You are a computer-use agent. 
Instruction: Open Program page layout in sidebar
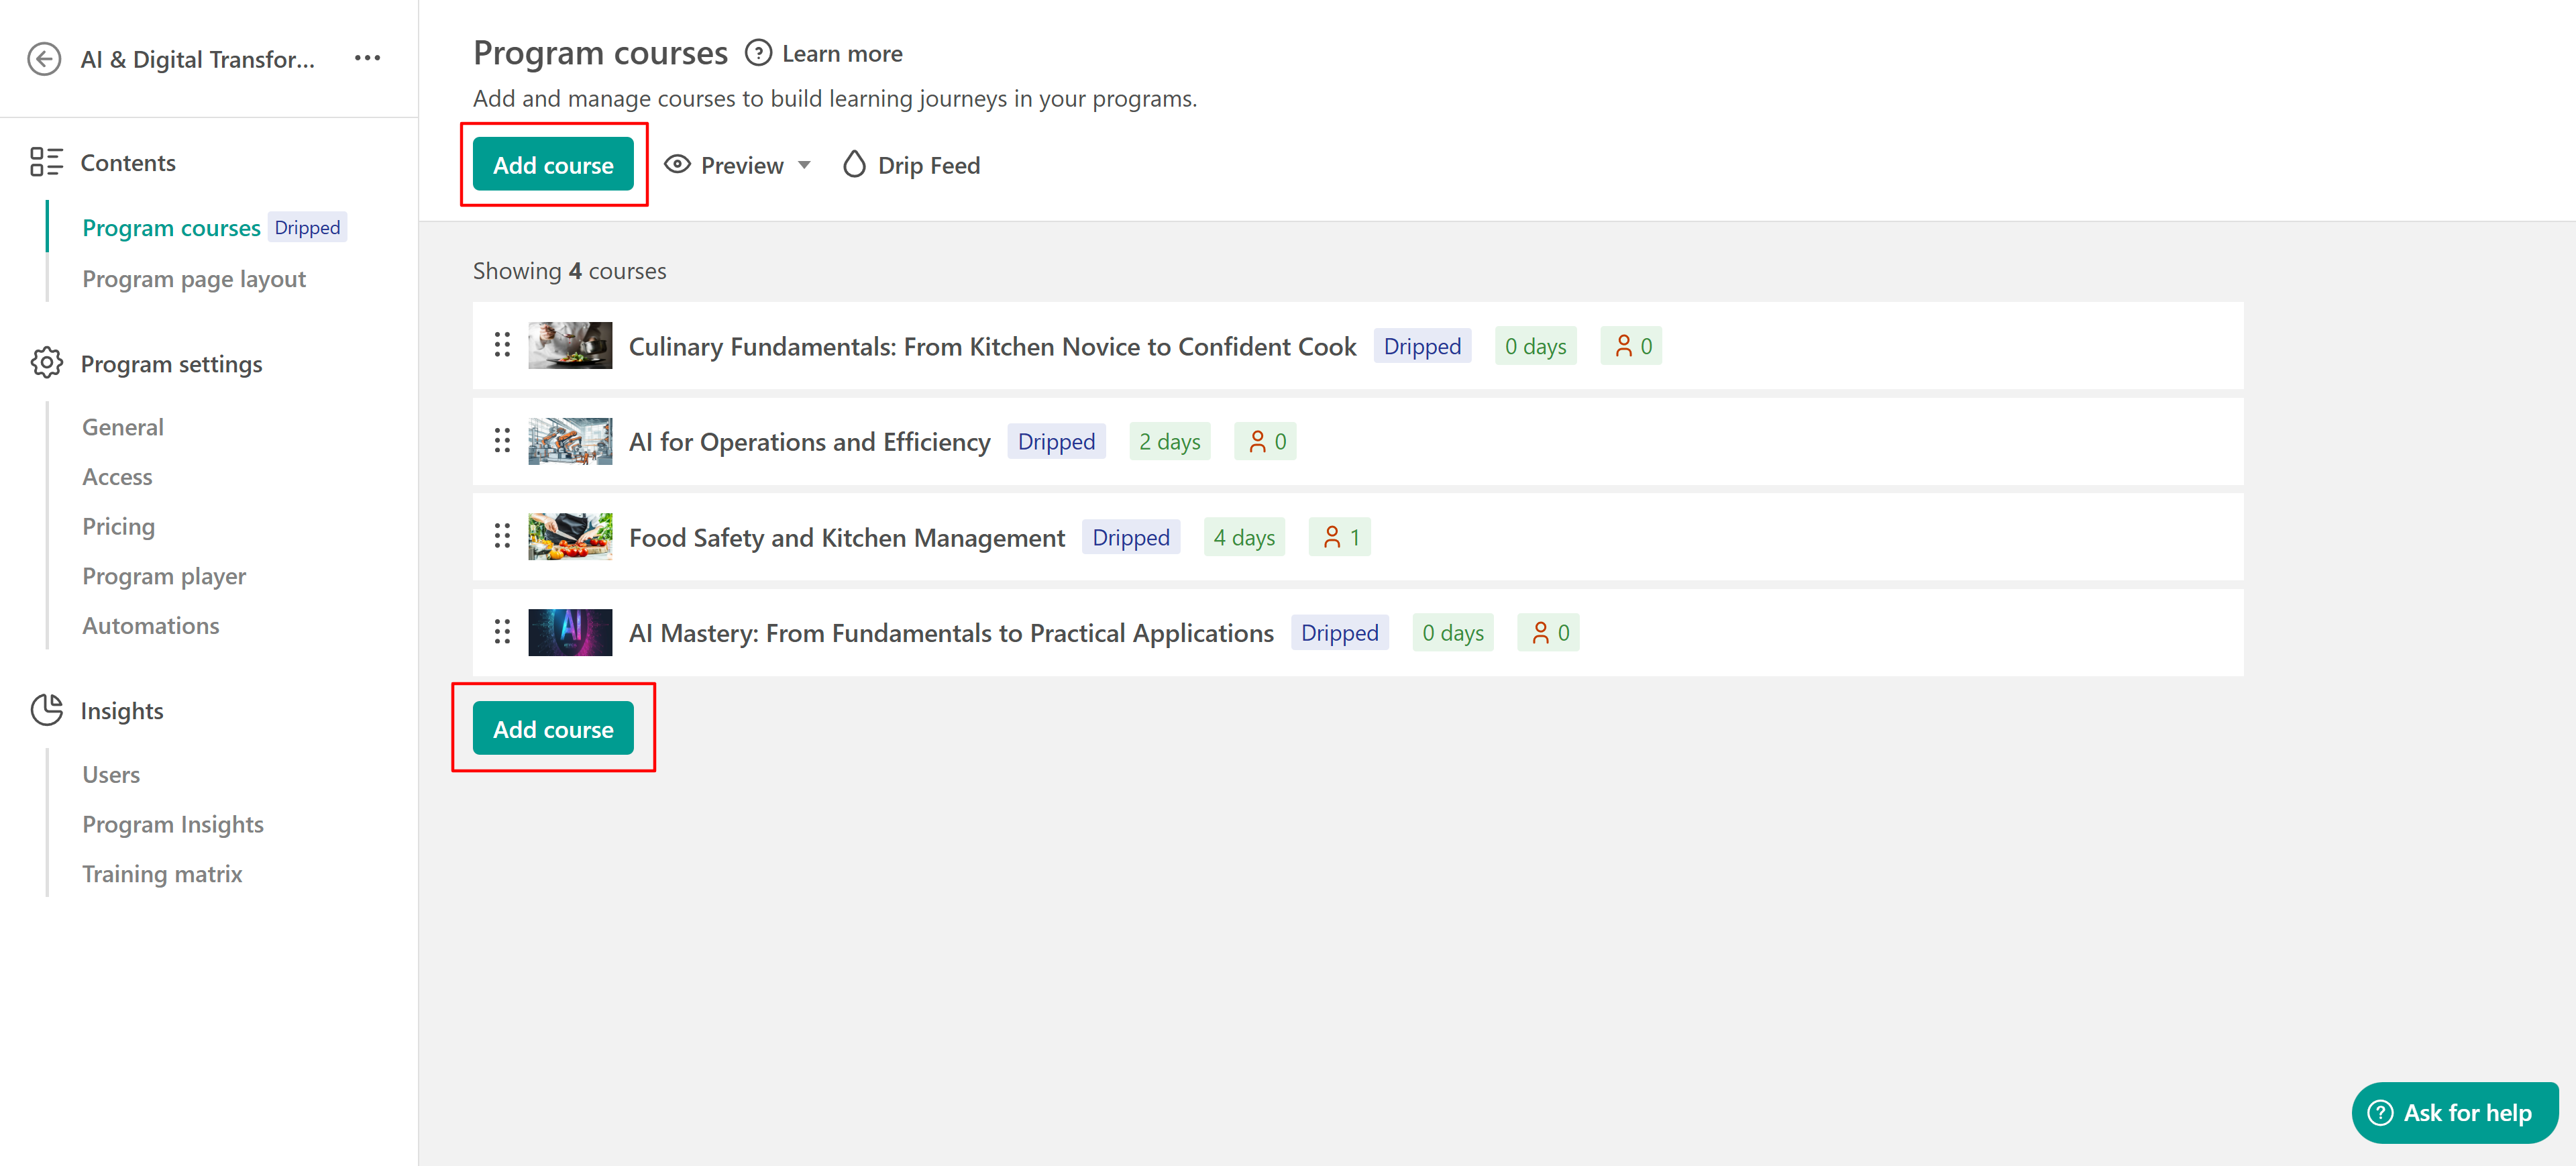[194, 279]
